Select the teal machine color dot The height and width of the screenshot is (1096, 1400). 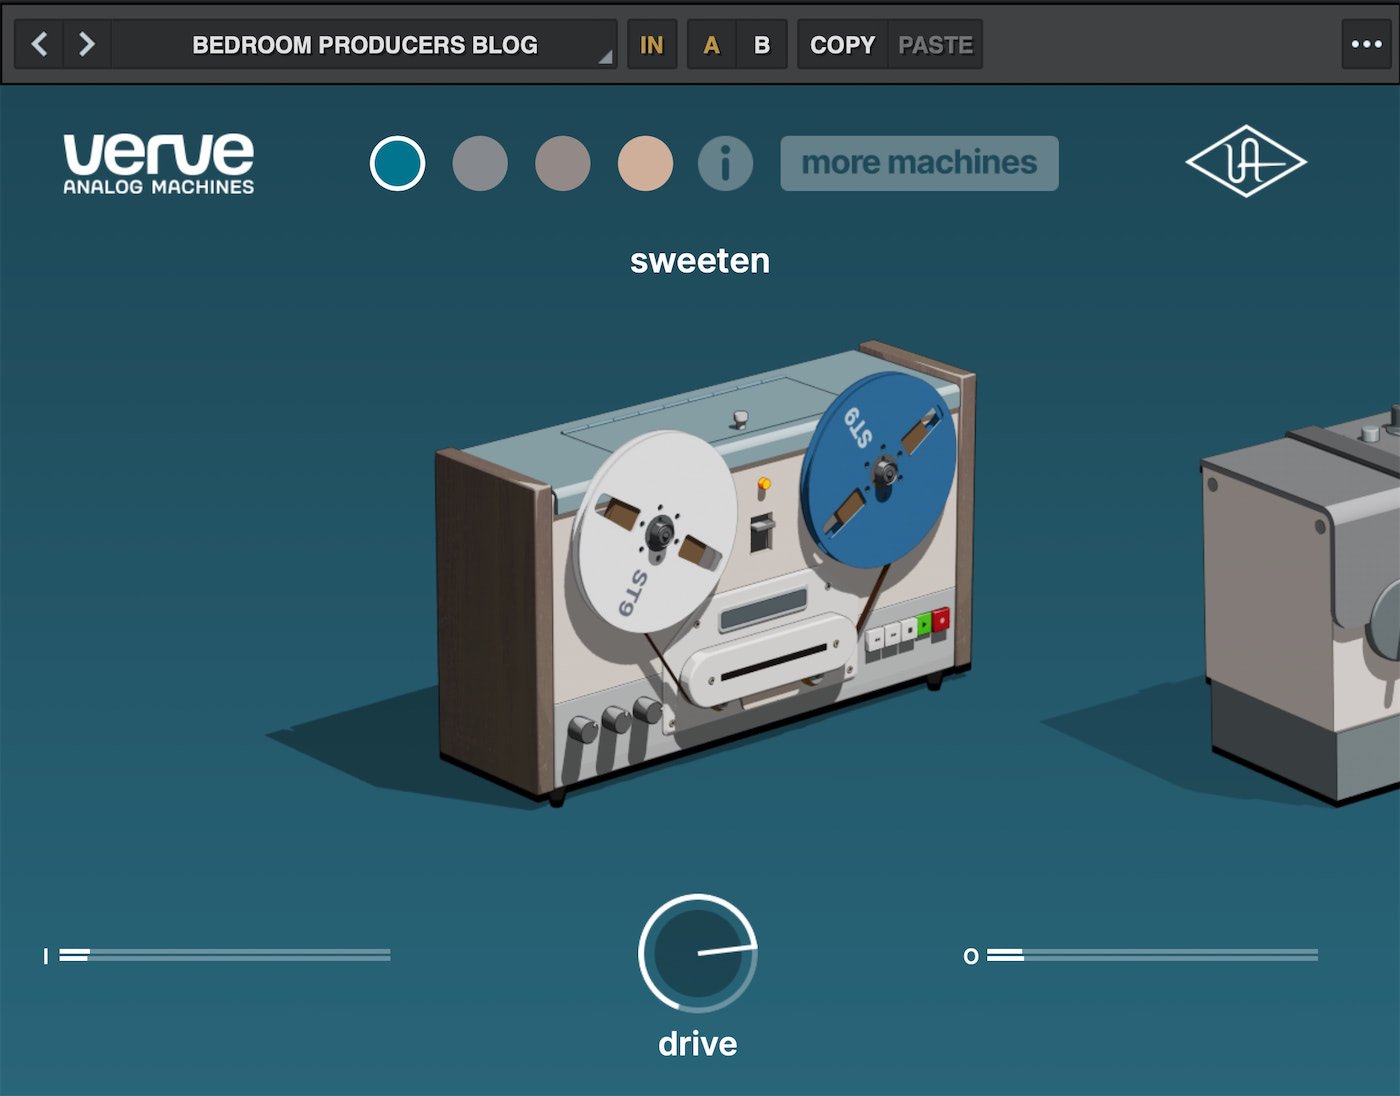(x=398, y=163)
